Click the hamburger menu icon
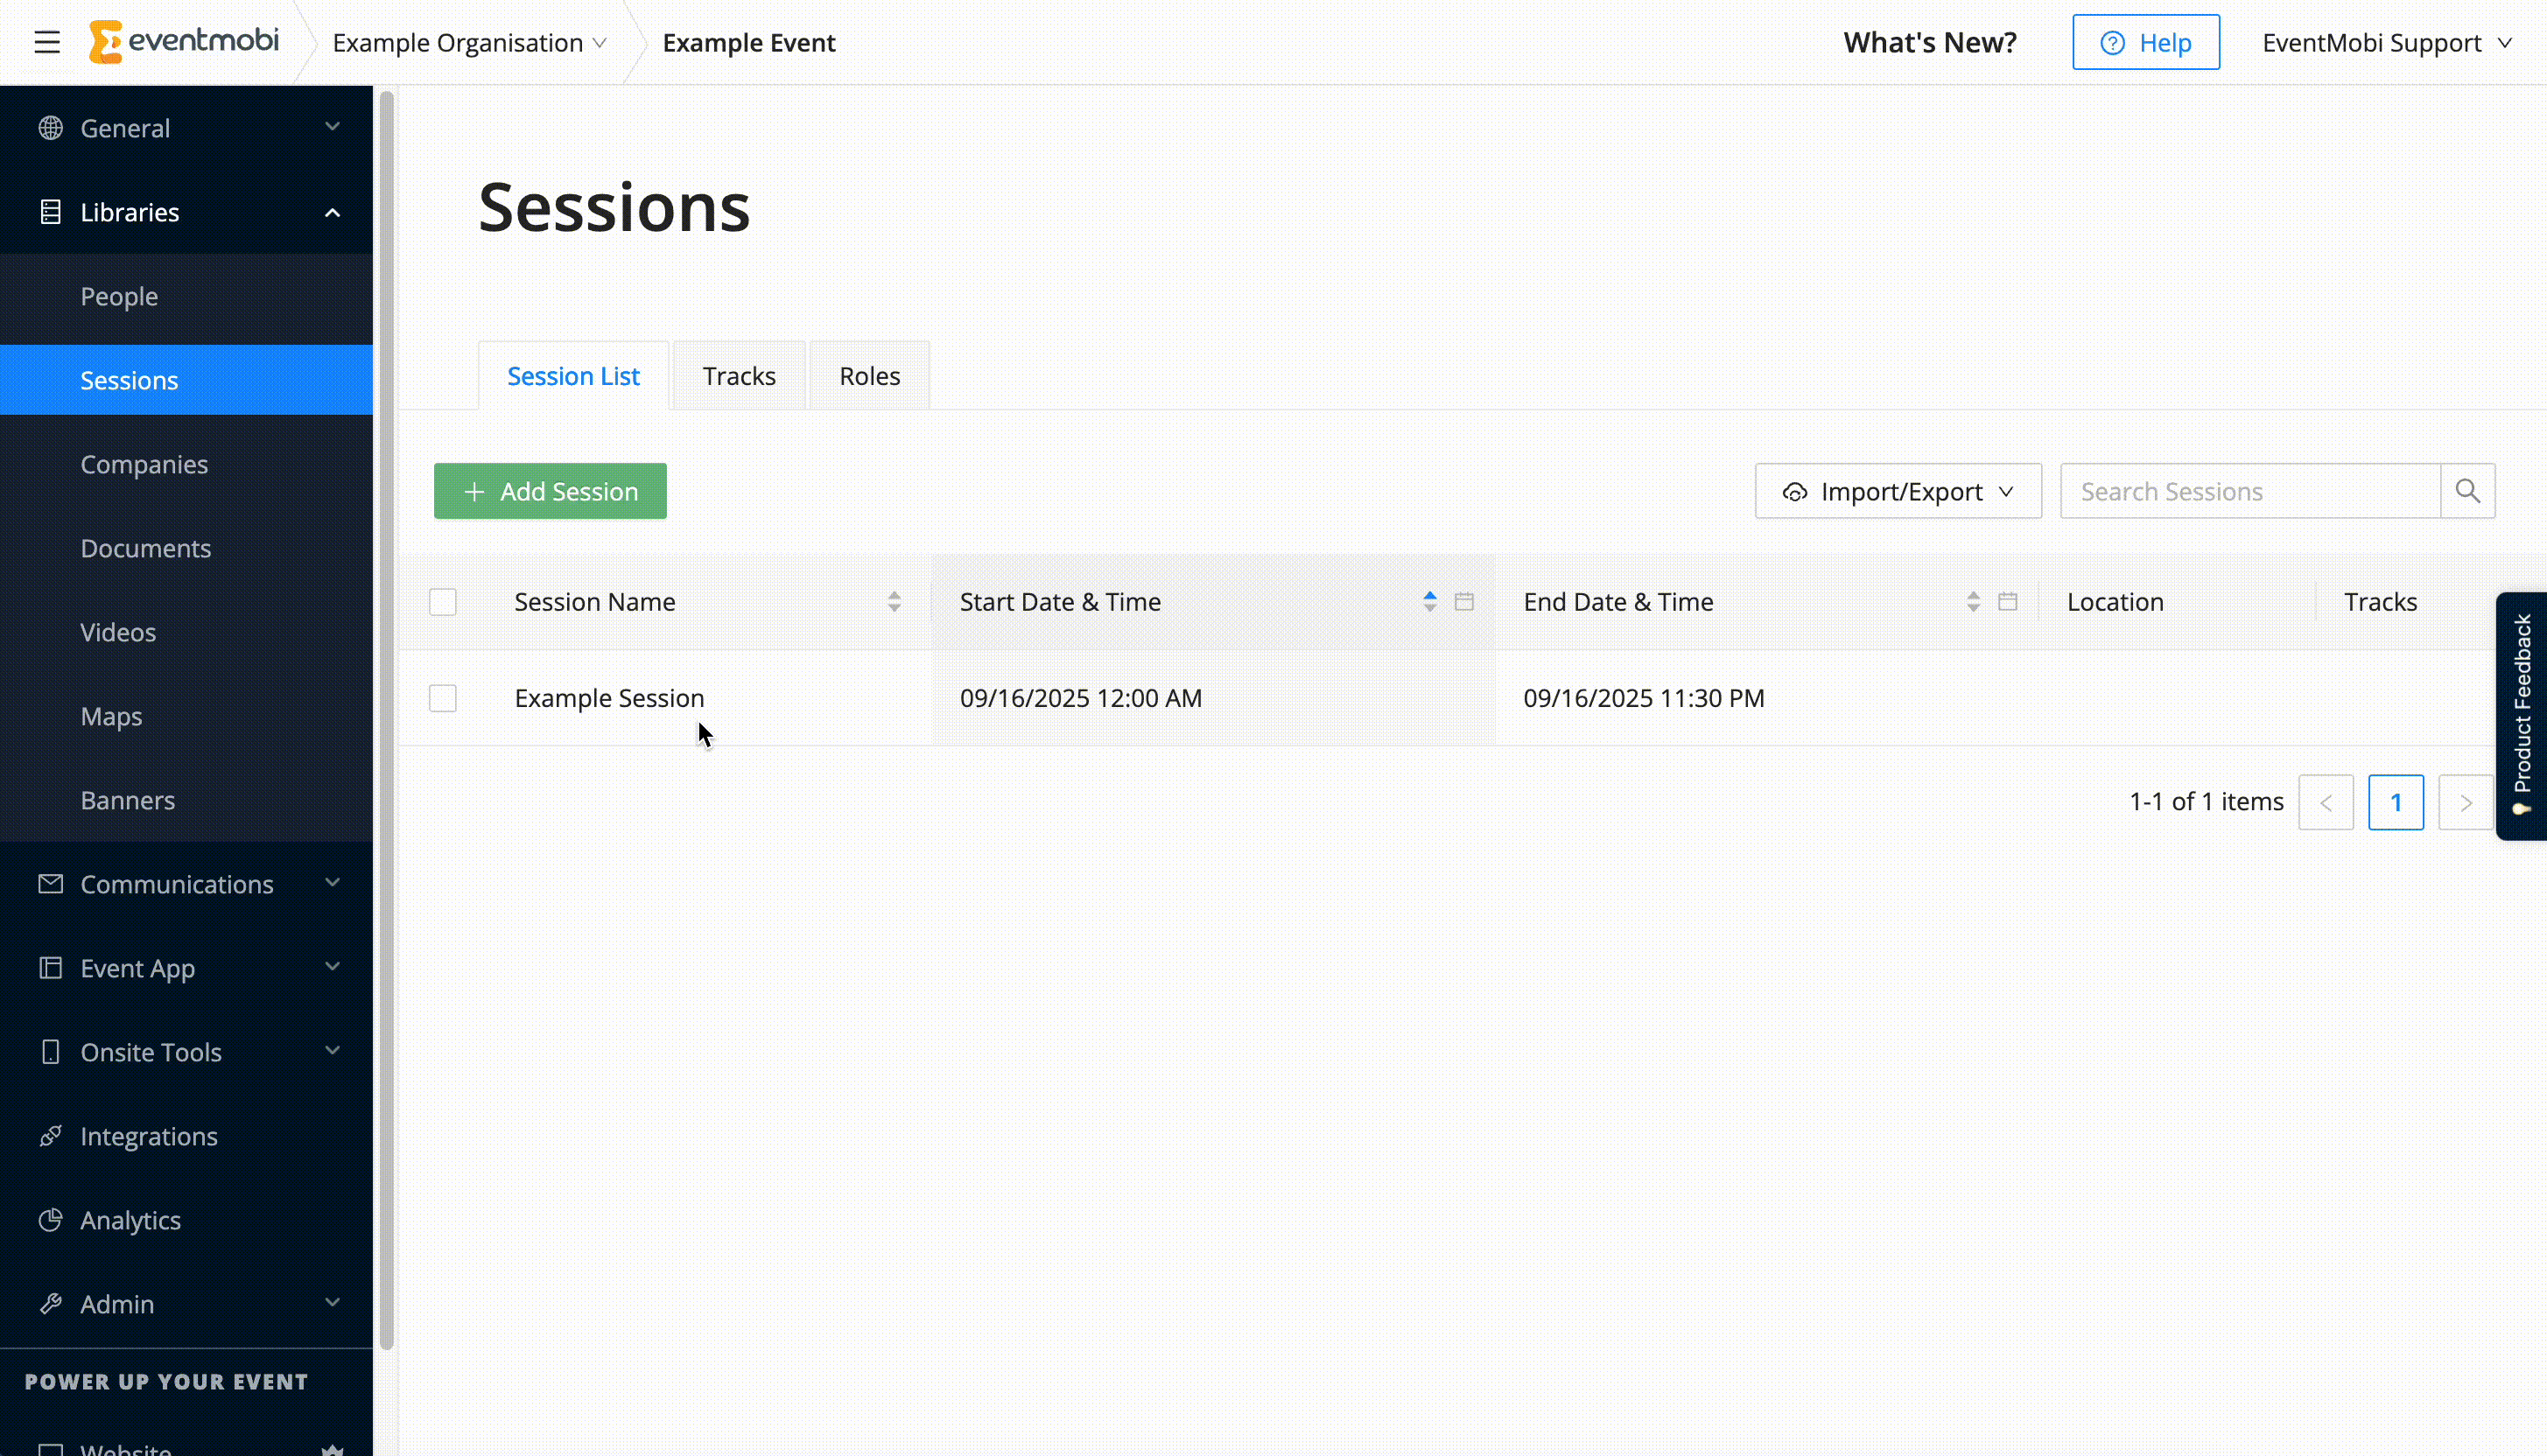The height and width of the screenshot is (1456, 2547). (47, 42)
